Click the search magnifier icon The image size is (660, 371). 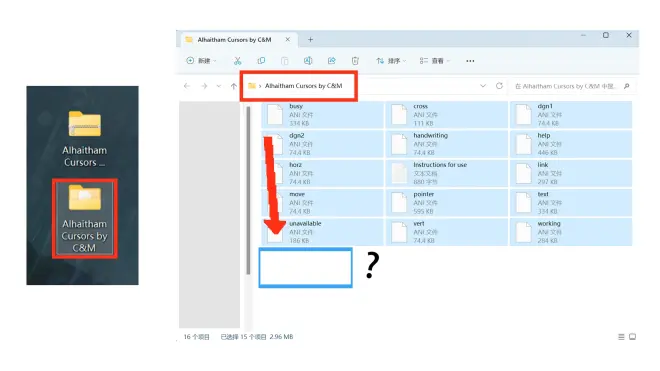tap(626, 86)
